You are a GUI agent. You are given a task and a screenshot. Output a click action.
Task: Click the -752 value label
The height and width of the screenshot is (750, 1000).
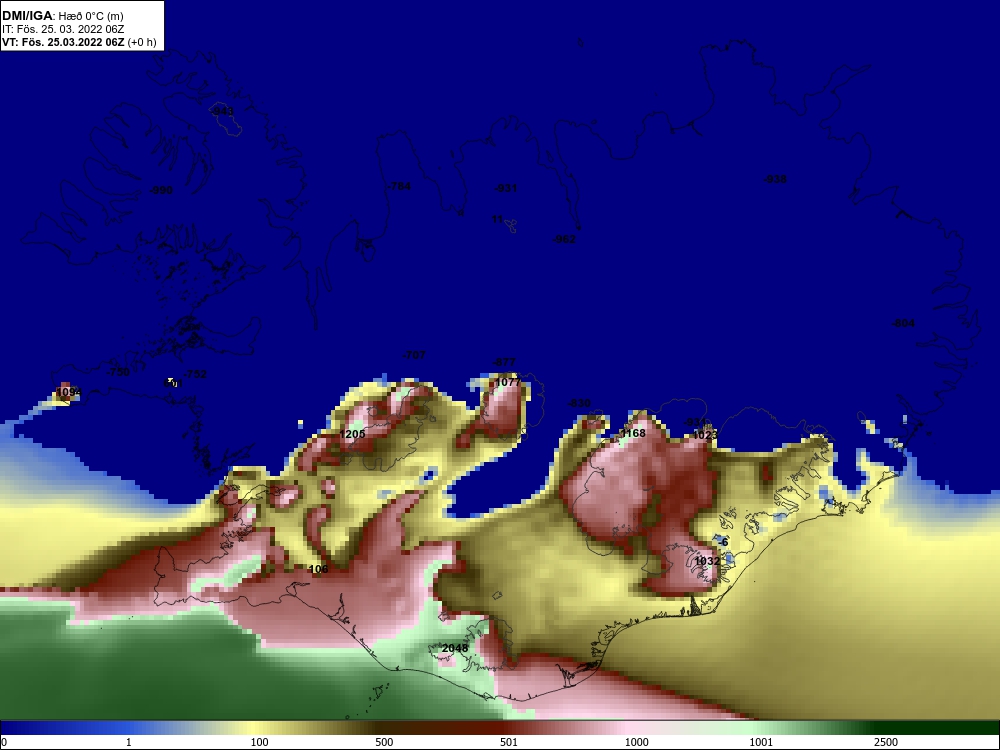(x=195, y=374)
